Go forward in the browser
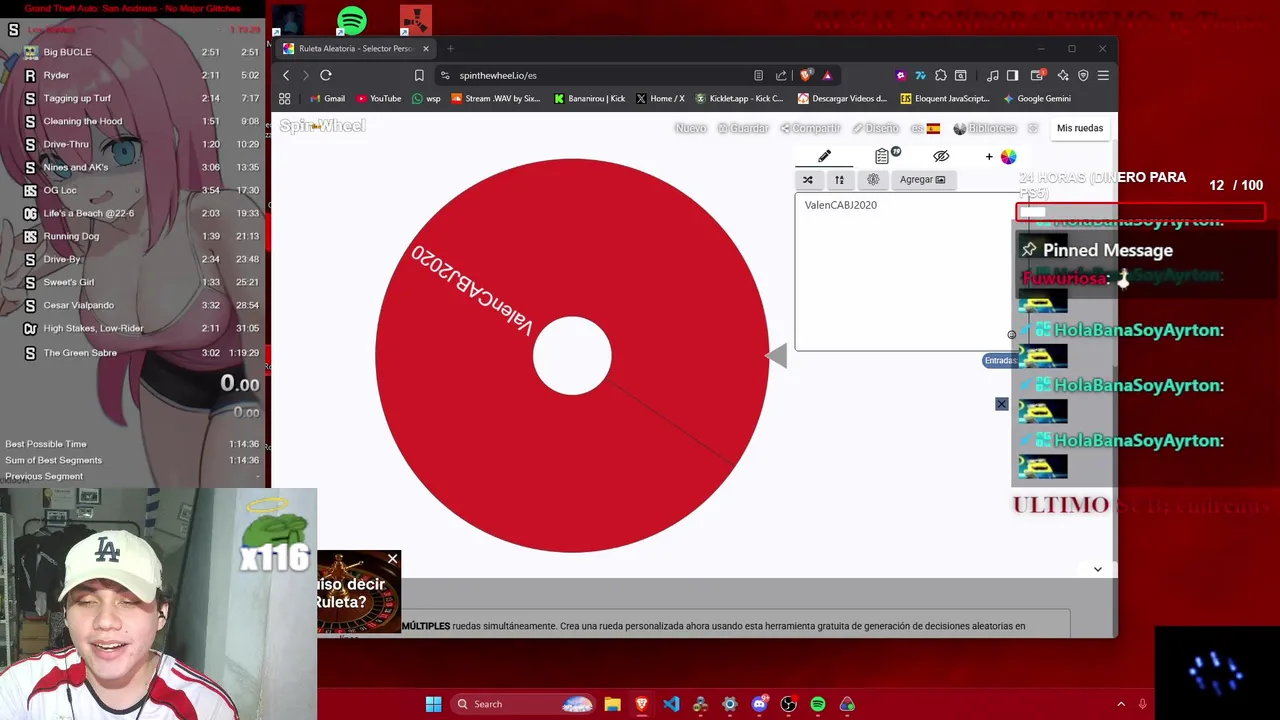Viewport: 1280px width, 720px height. pos(306,75)
